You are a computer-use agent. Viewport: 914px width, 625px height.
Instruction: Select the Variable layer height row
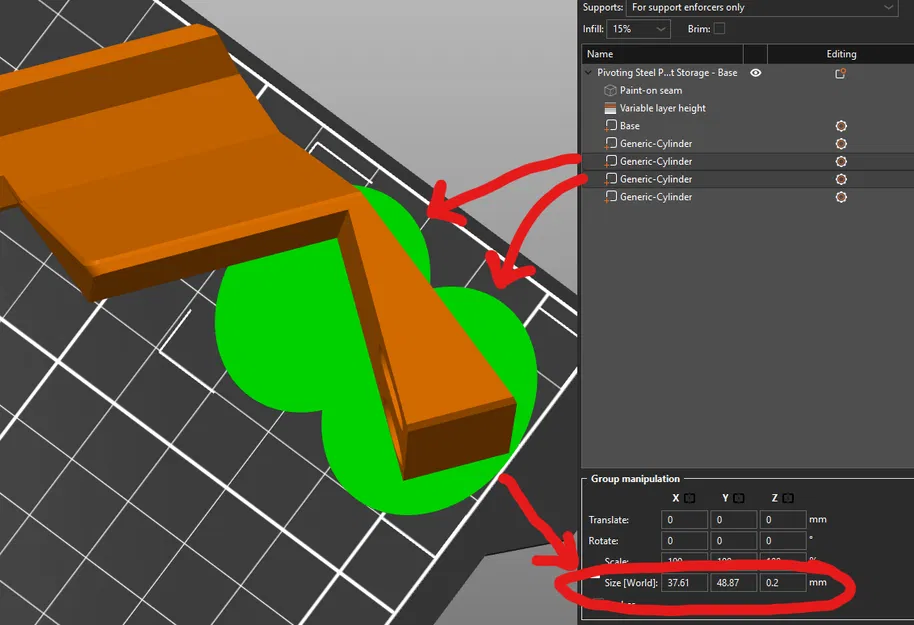[x=747, y=108]
